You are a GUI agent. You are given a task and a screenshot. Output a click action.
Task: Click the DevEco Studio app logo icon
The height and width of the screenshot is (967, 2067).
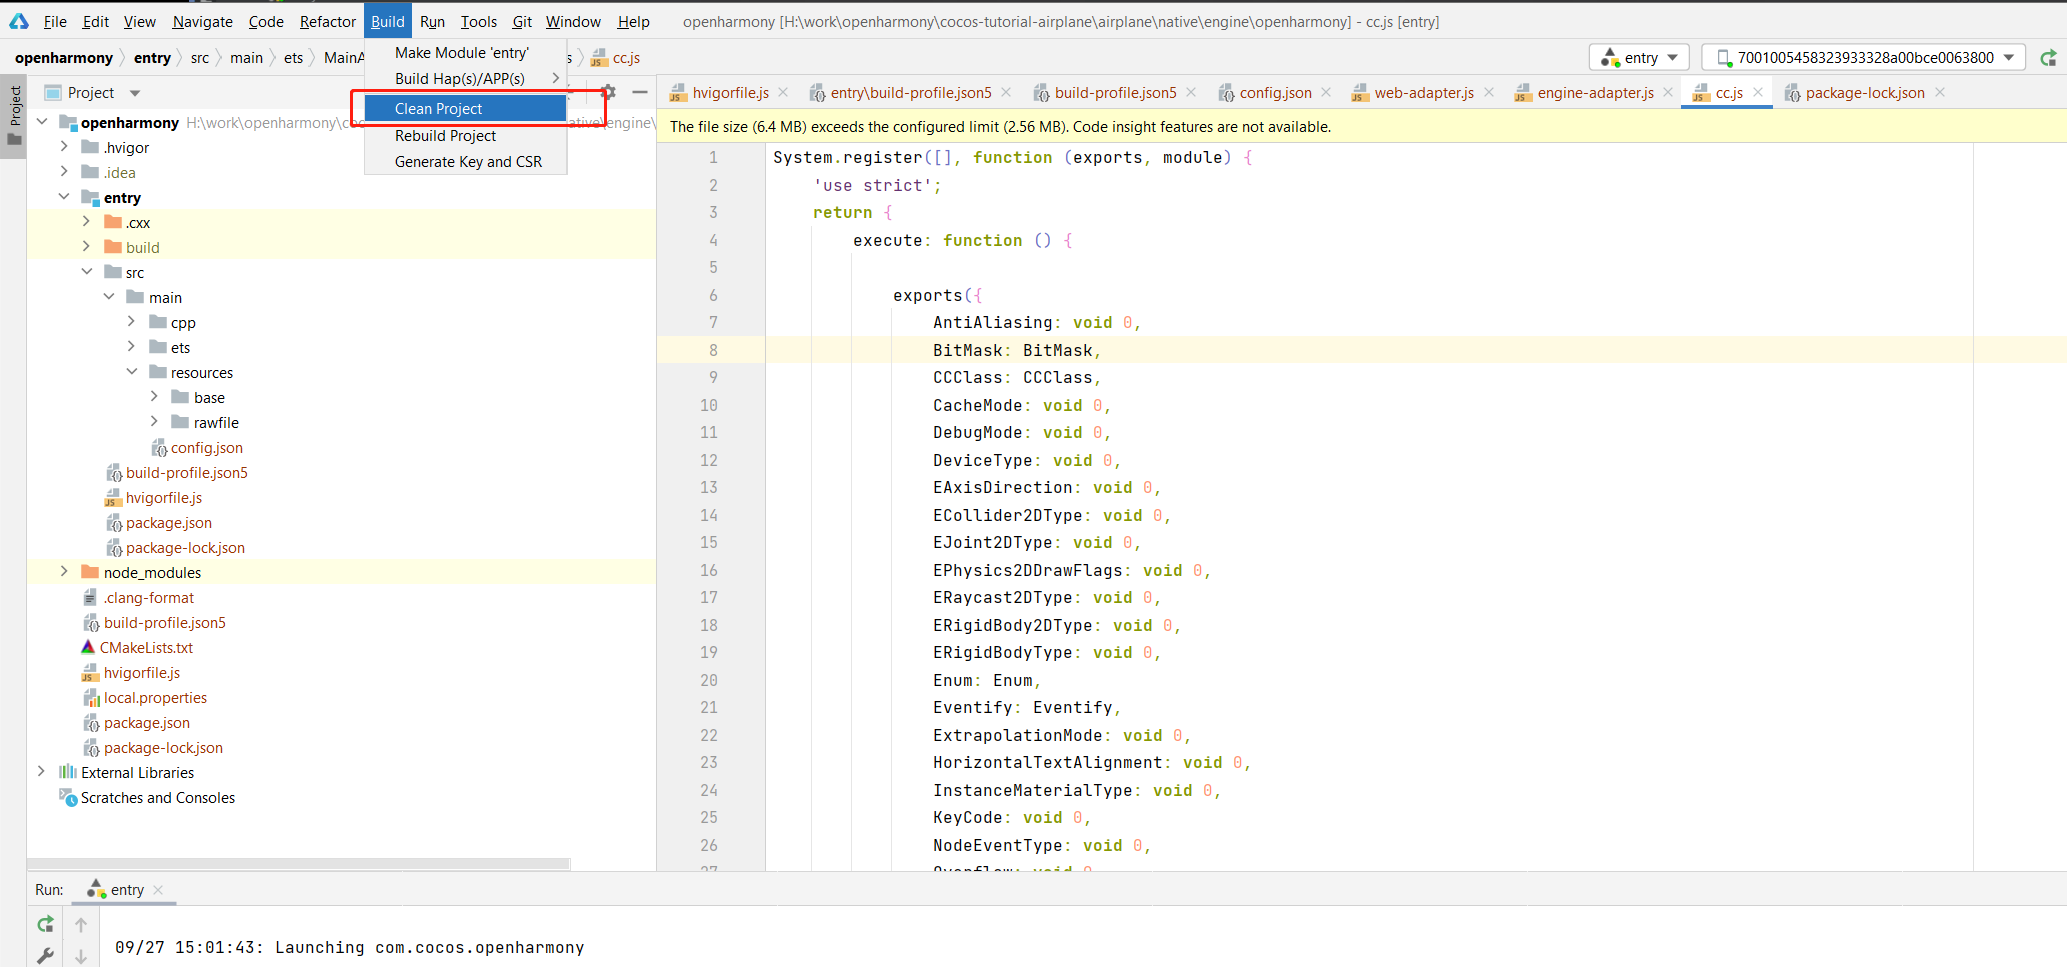(x=18, y=21)
